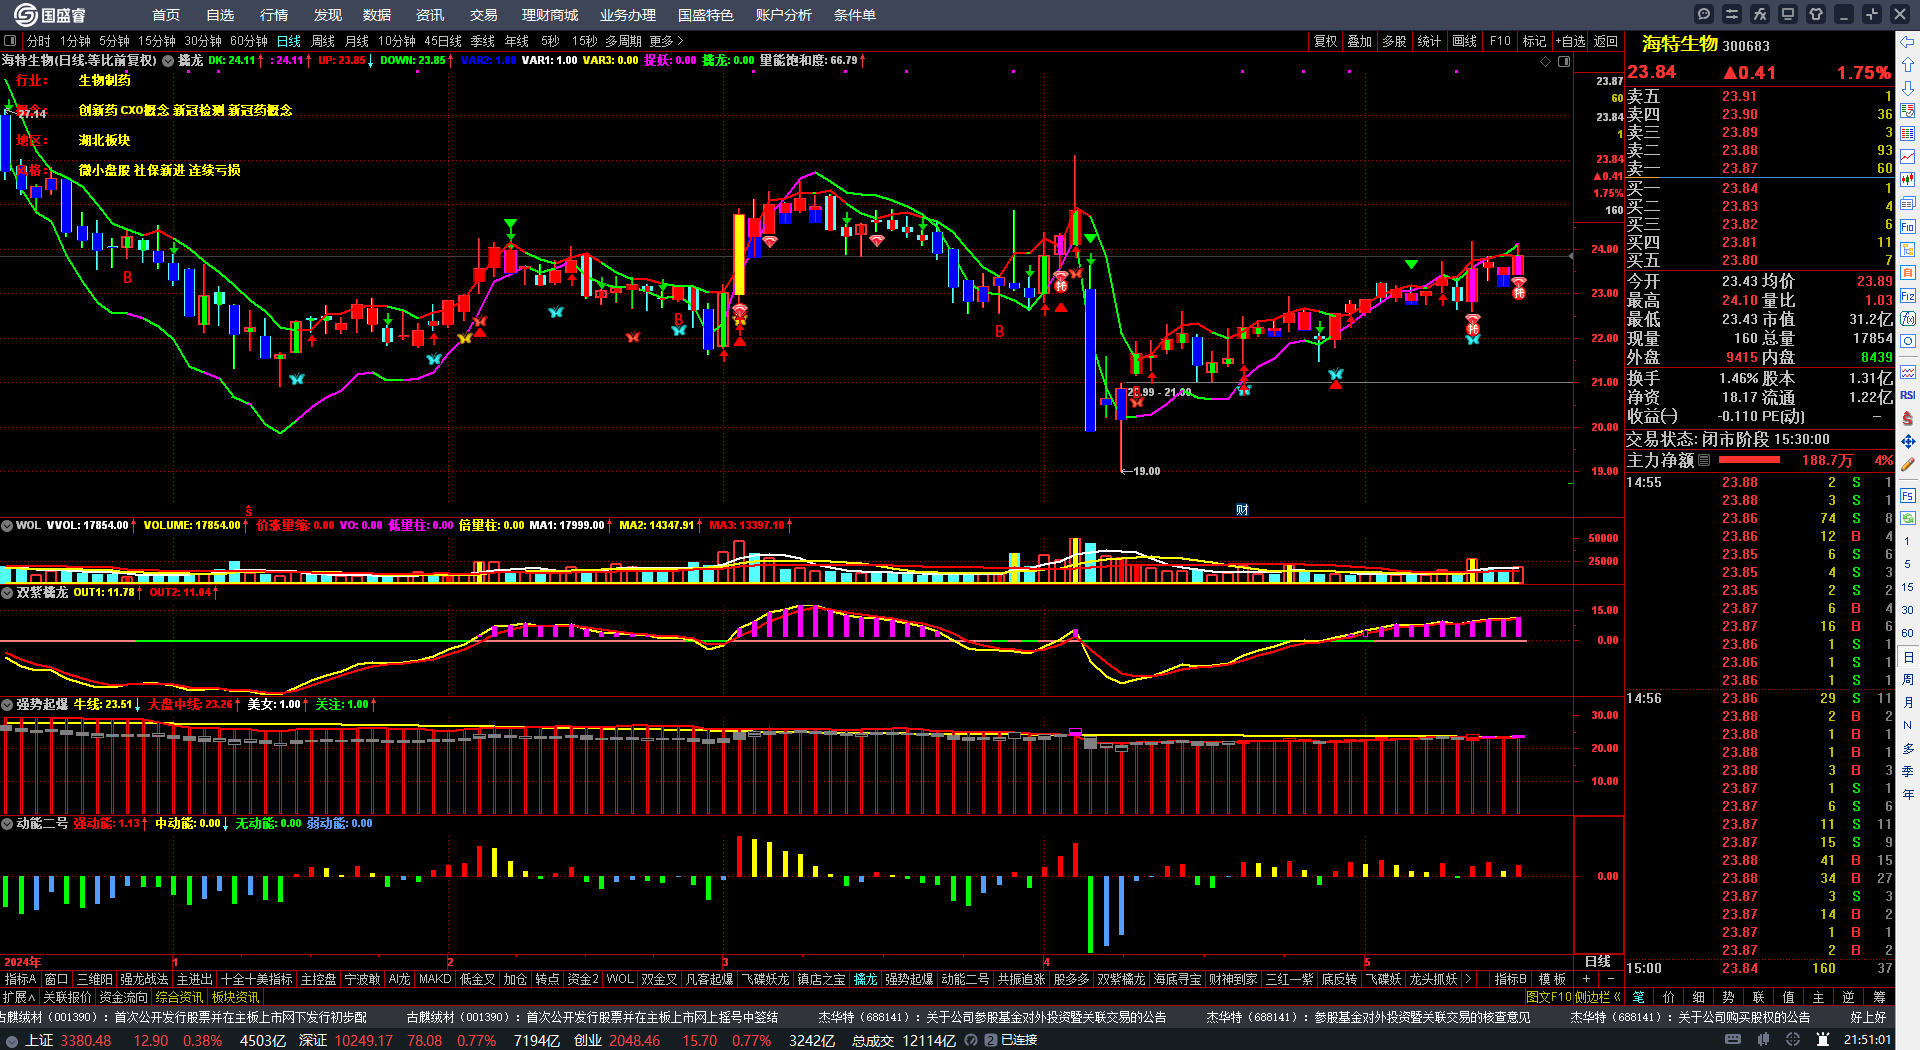Viewport: 1920px width, 1050px height.
Task: Toggle the WOL indicator circle button
Action: pyautogui.click(x=7, y=525)
